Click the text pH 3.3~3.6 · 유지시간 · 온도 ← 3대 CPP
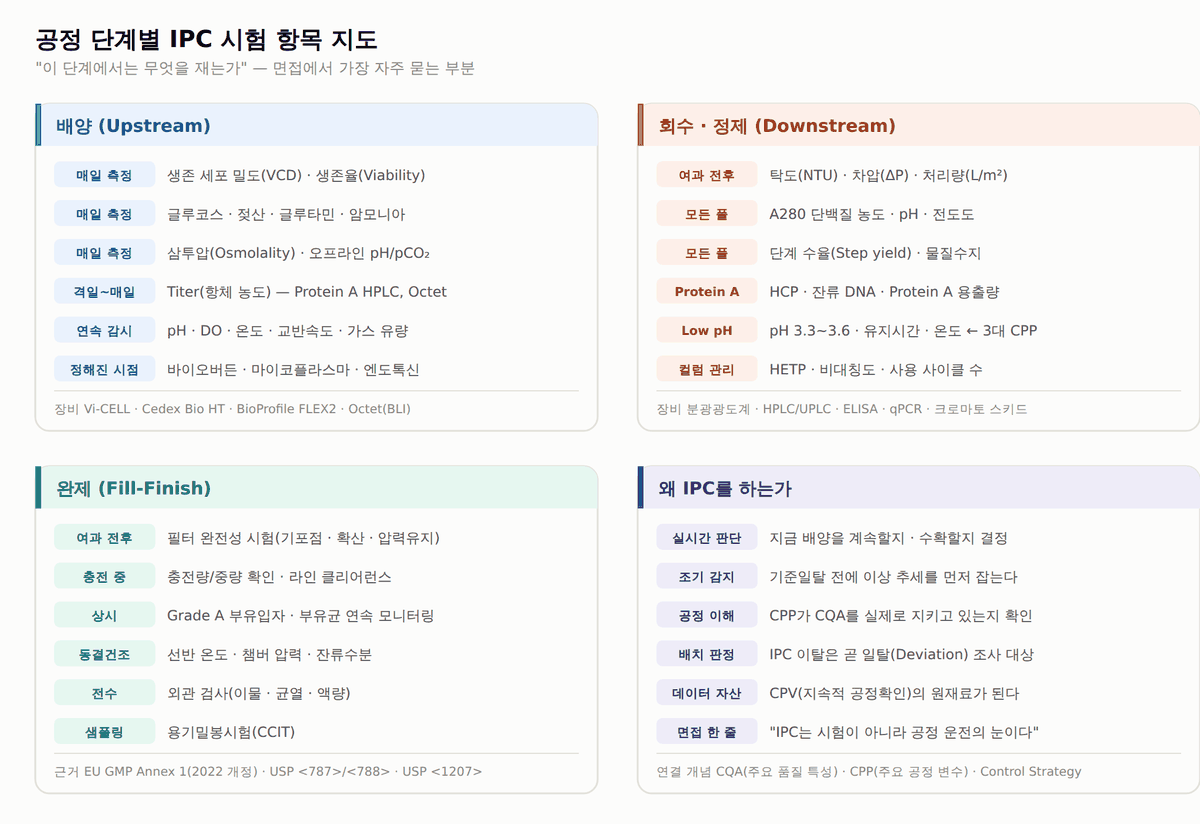The width and height of the screenshot is (1200, 824). (903, 331)
